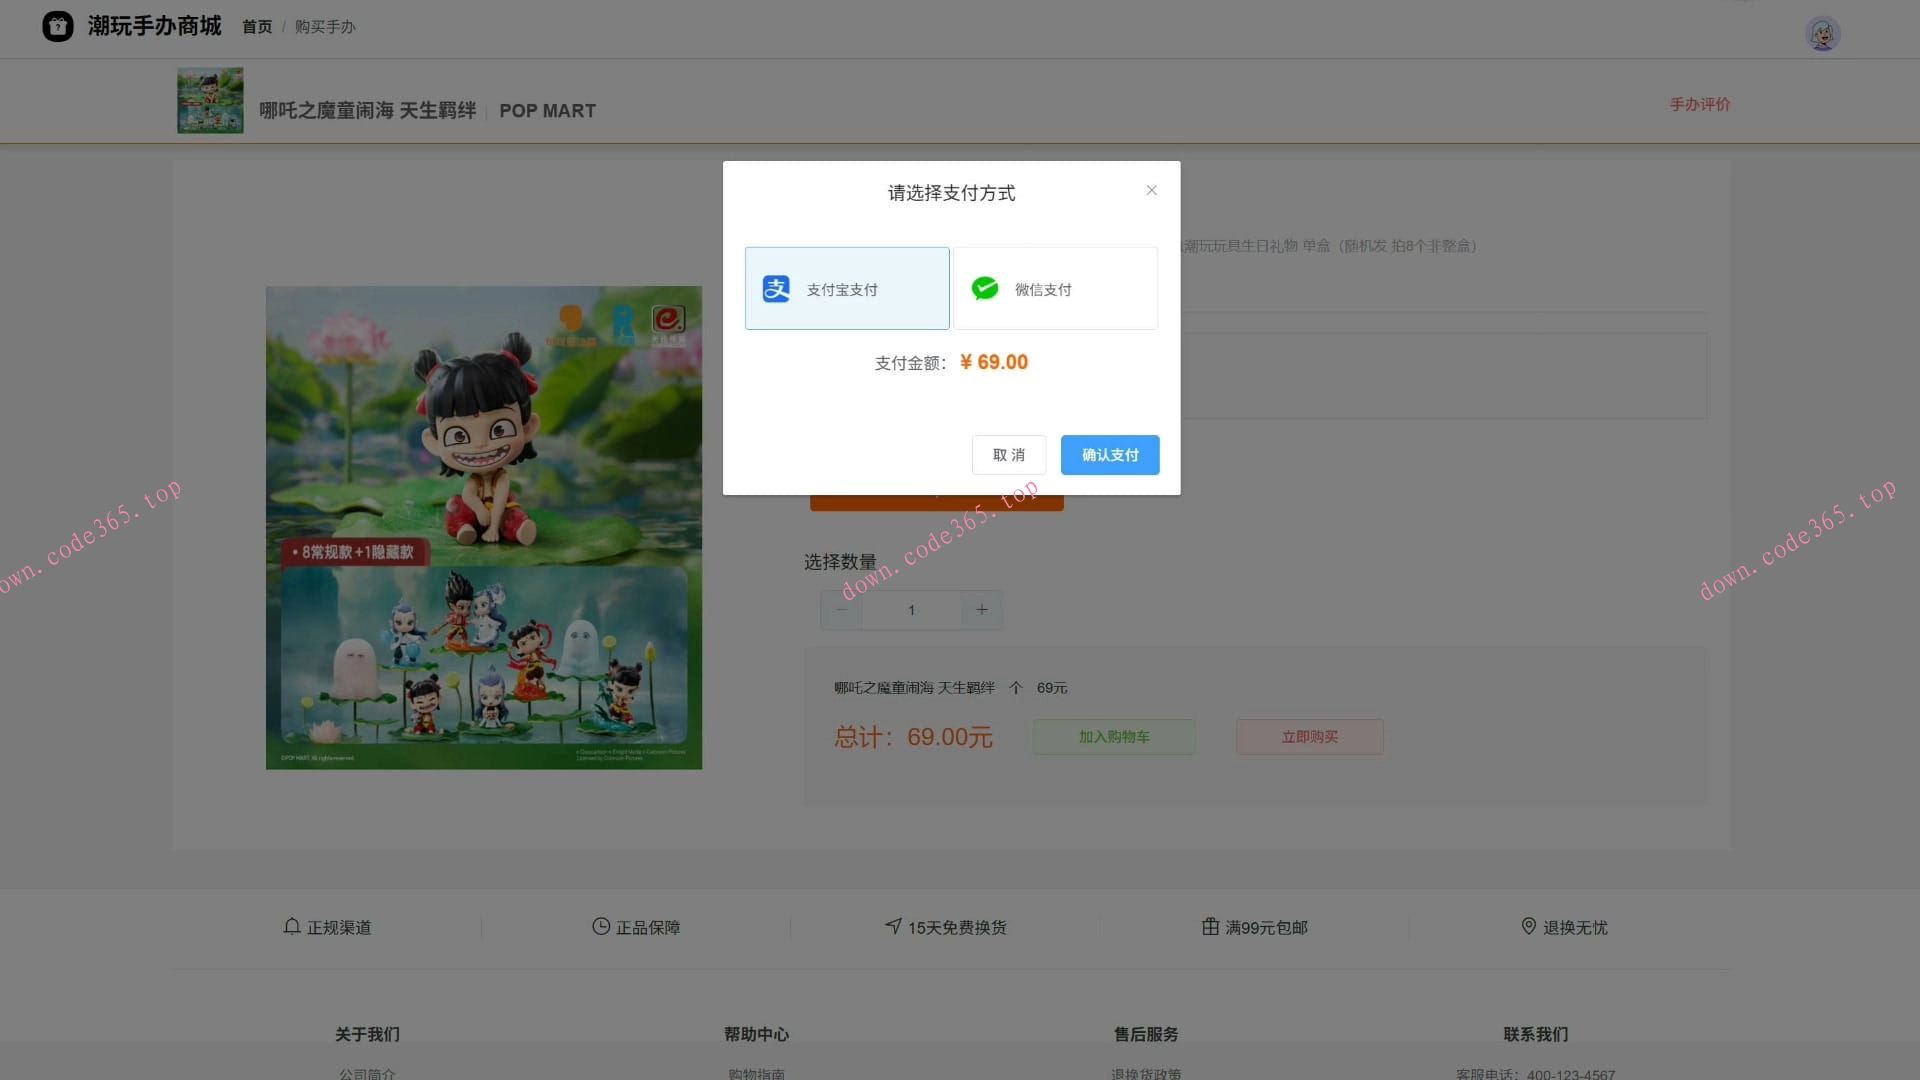Screen dimensions: 1920x1080
Task: Open the 手办评价 tab
Action: click(x=1699, y=104)
